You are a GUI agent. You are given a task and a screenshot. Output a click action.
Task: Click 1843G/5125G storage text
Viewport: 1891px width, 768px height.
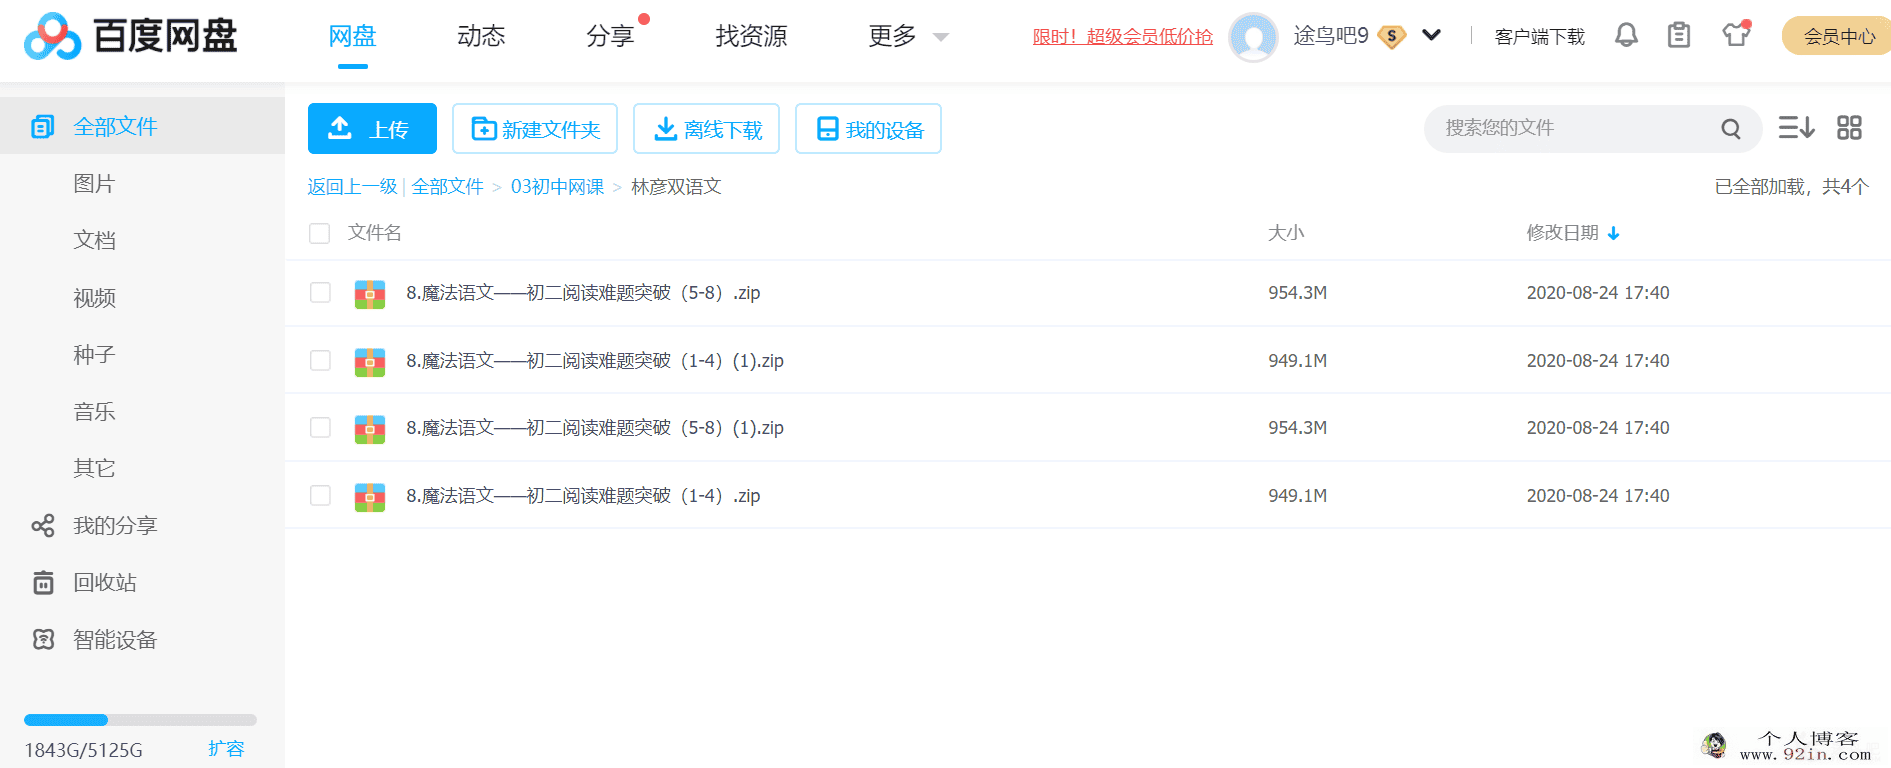(x=84, y=750)
